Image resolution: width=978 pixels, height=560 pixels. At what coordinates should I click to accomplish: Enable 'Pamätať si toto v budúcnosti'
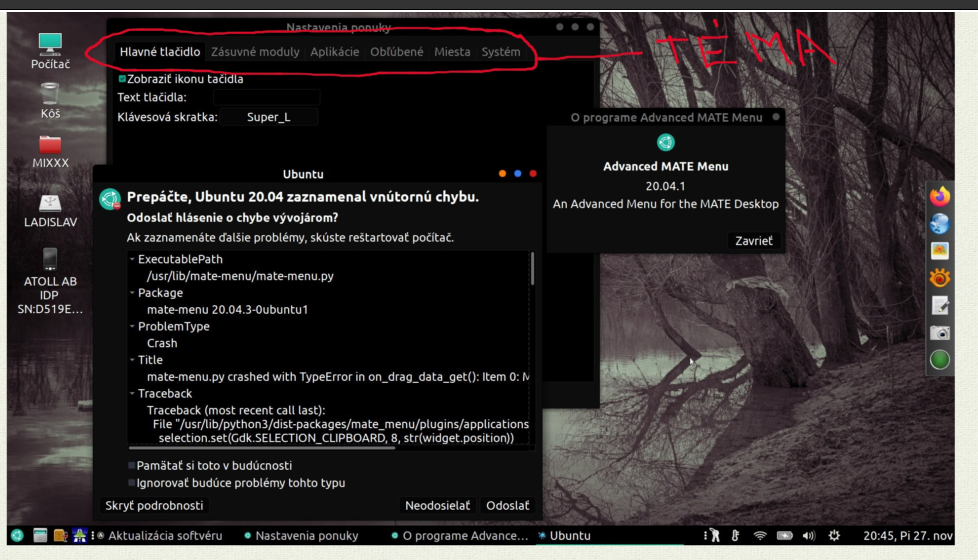pyautogui.click(x=132, y=465)
